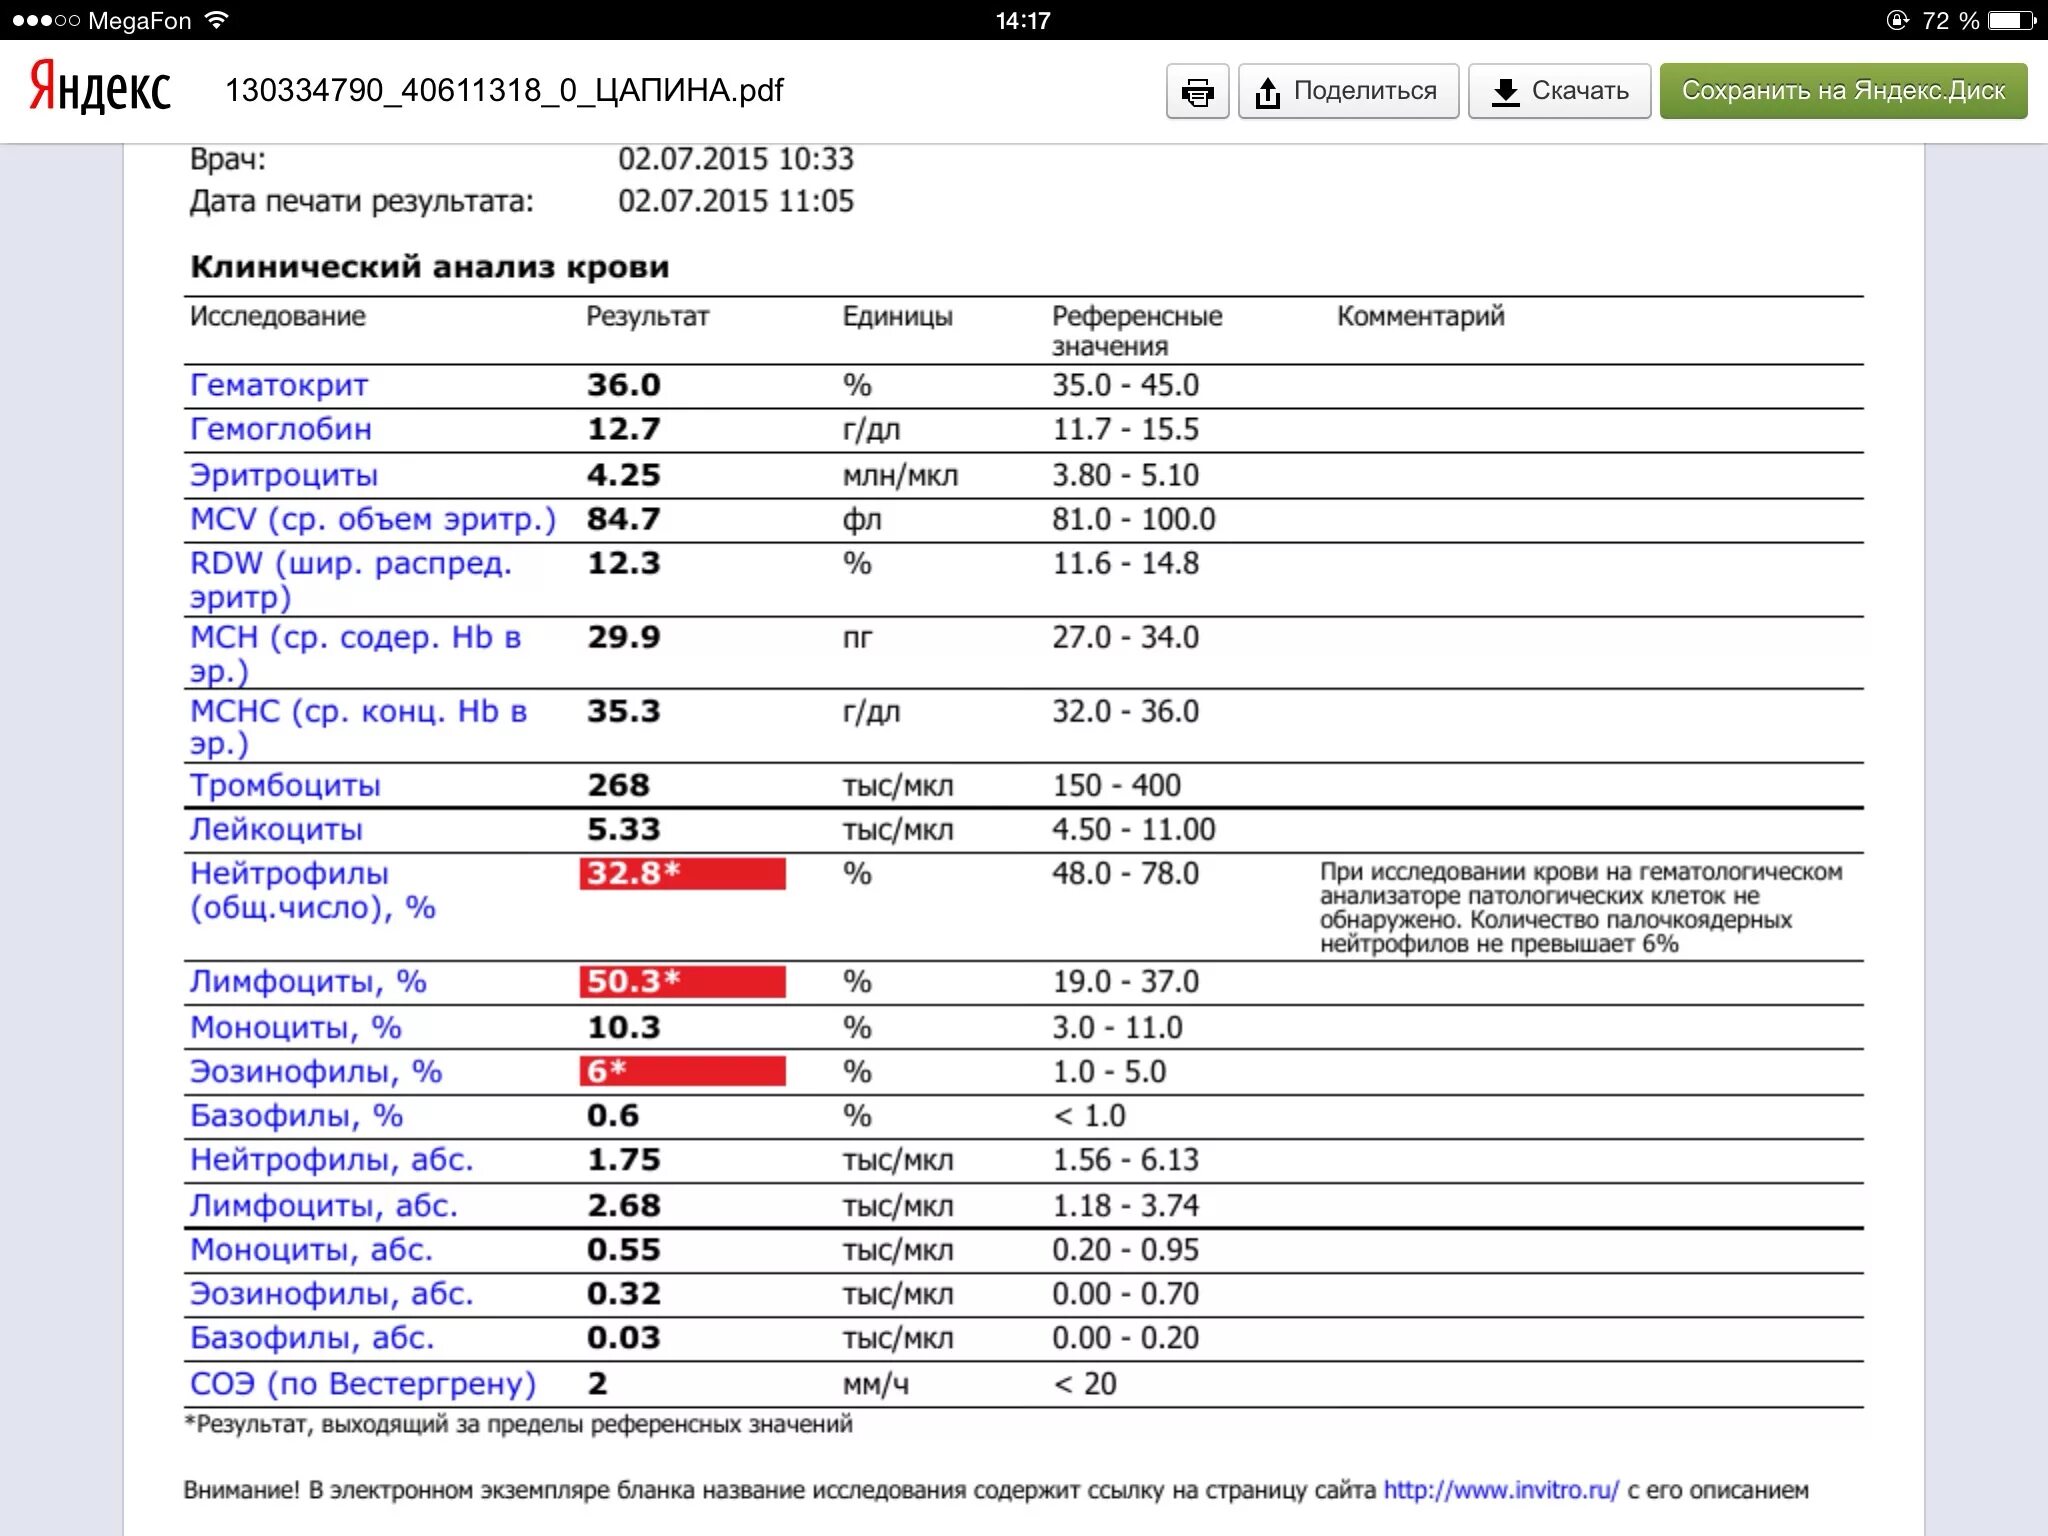Screen dimensions: 2048x1536
Task: Select the hematocrit result 36.0
Action: [623, 385]
